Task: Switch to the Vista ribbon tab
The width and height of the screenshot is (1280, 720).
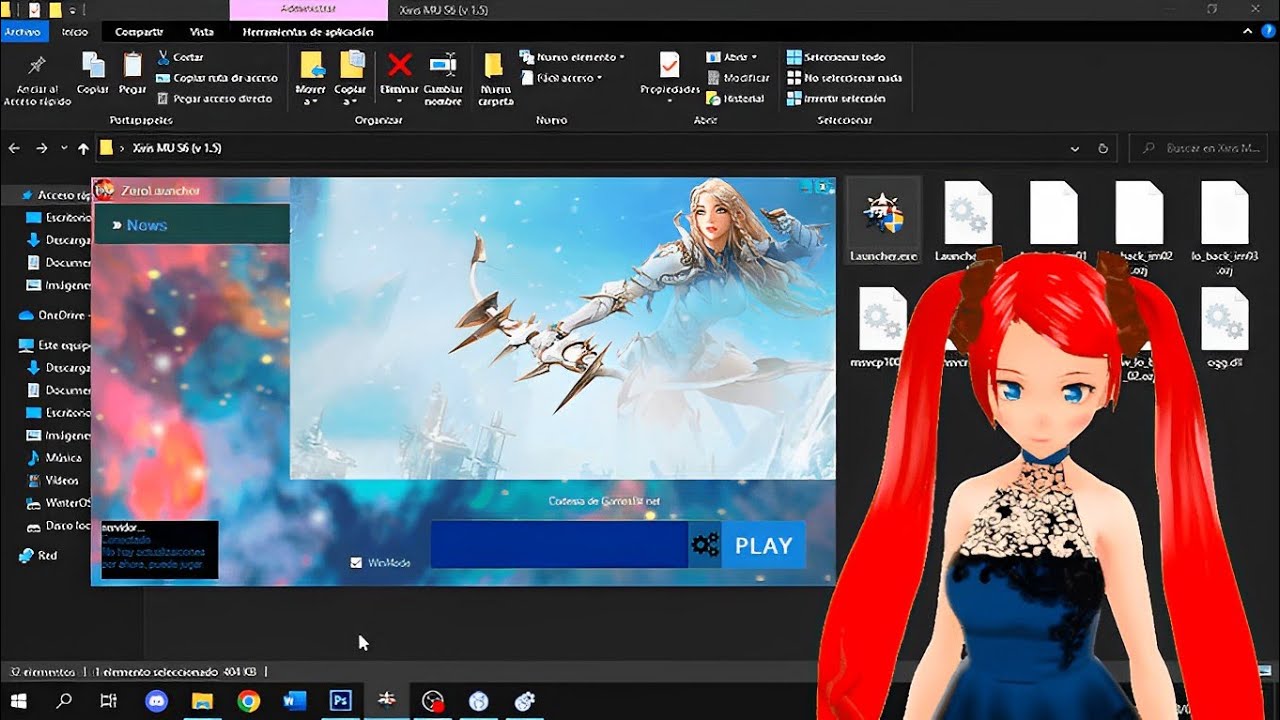Action: (x=202, y=32)
